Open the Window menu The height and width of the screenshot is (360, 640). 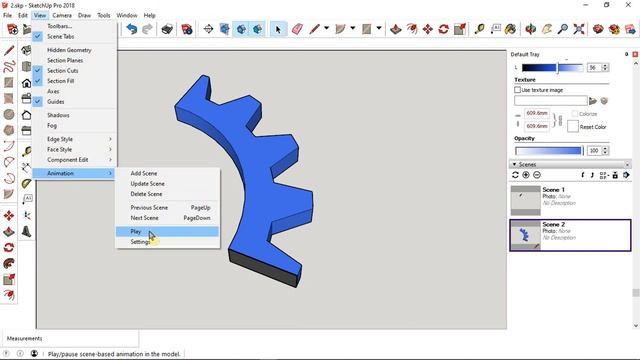pyautogui.click(x=127, y=15)
